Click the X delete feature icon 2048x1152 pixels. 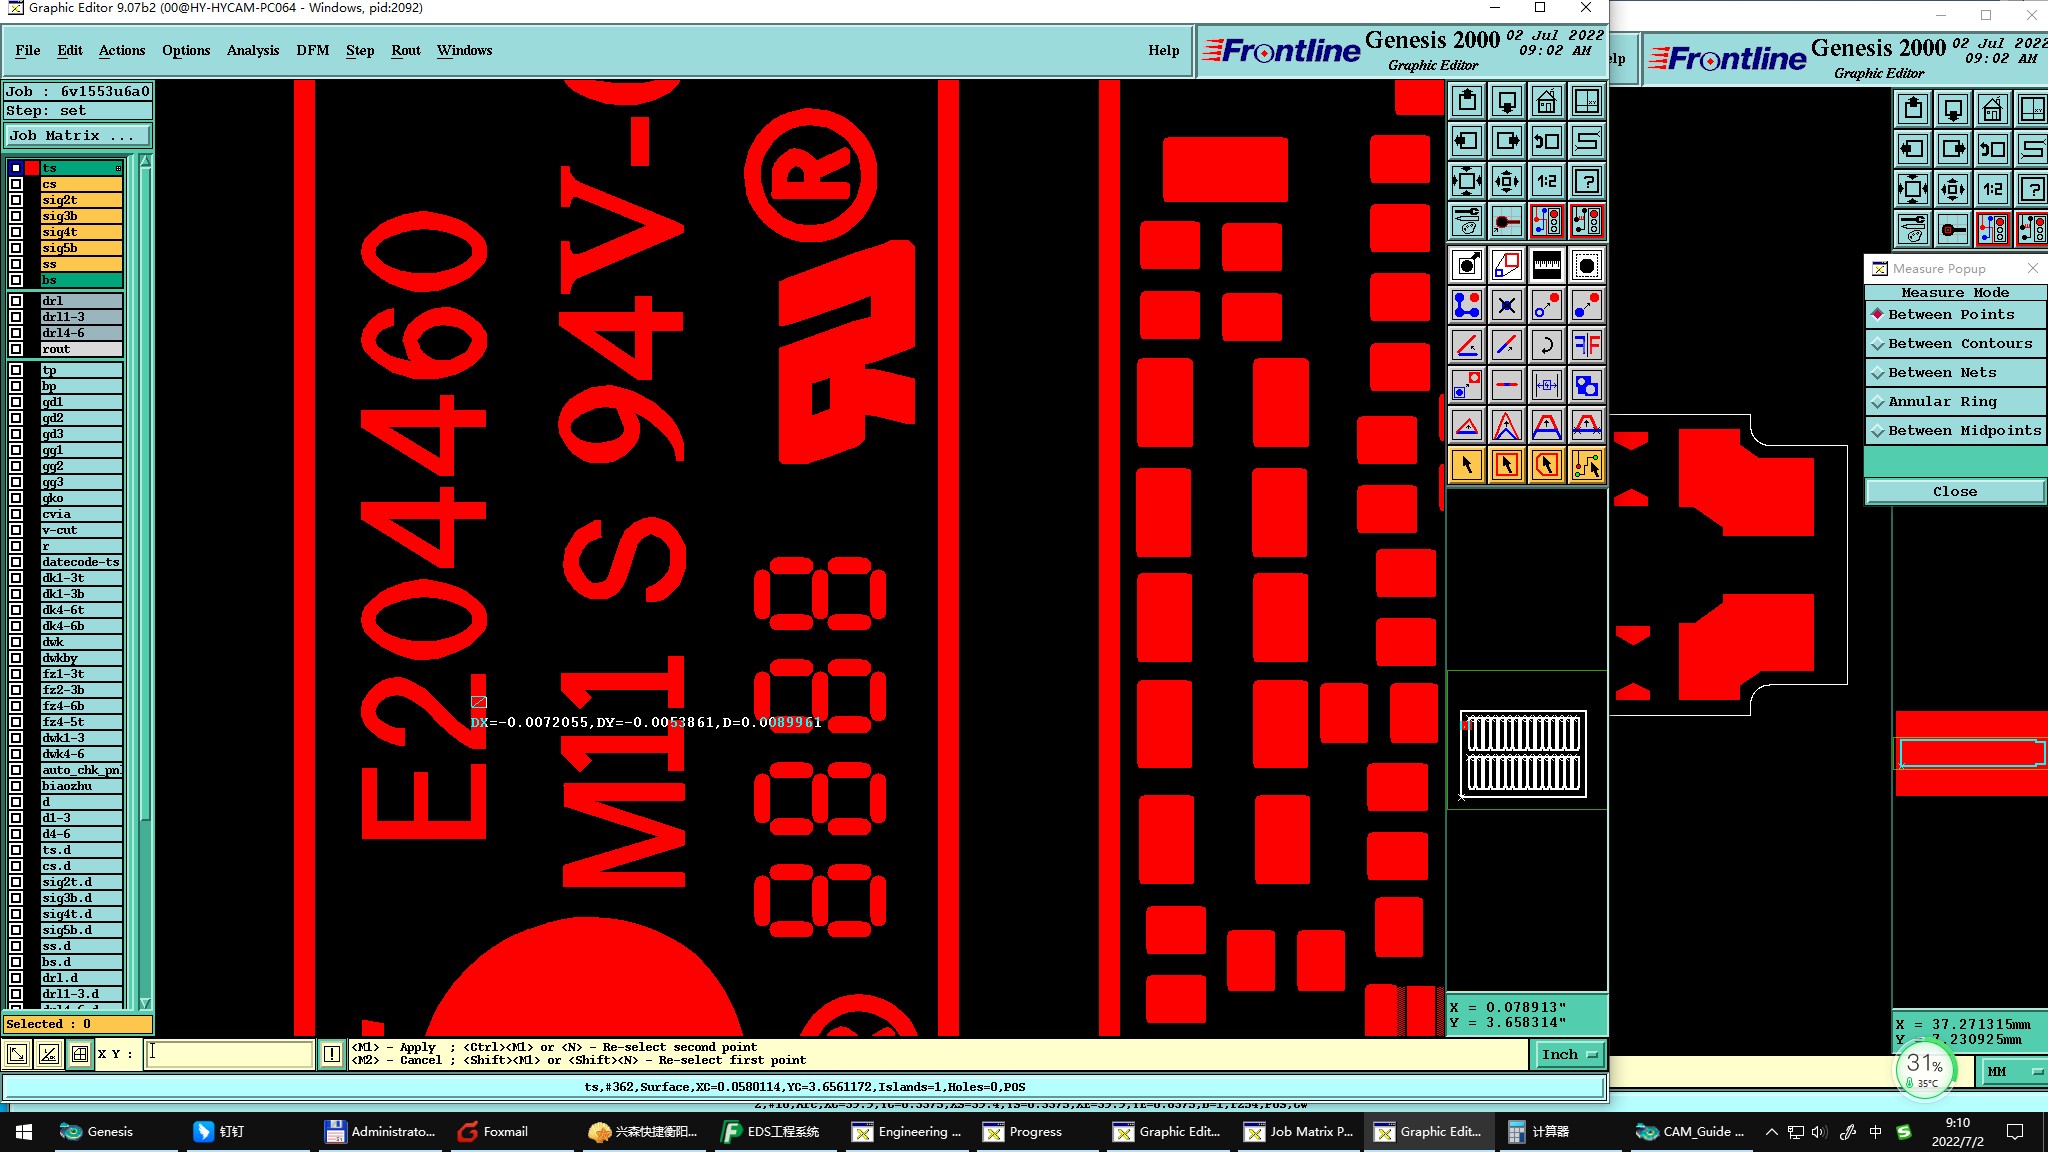click(1507, 305)
